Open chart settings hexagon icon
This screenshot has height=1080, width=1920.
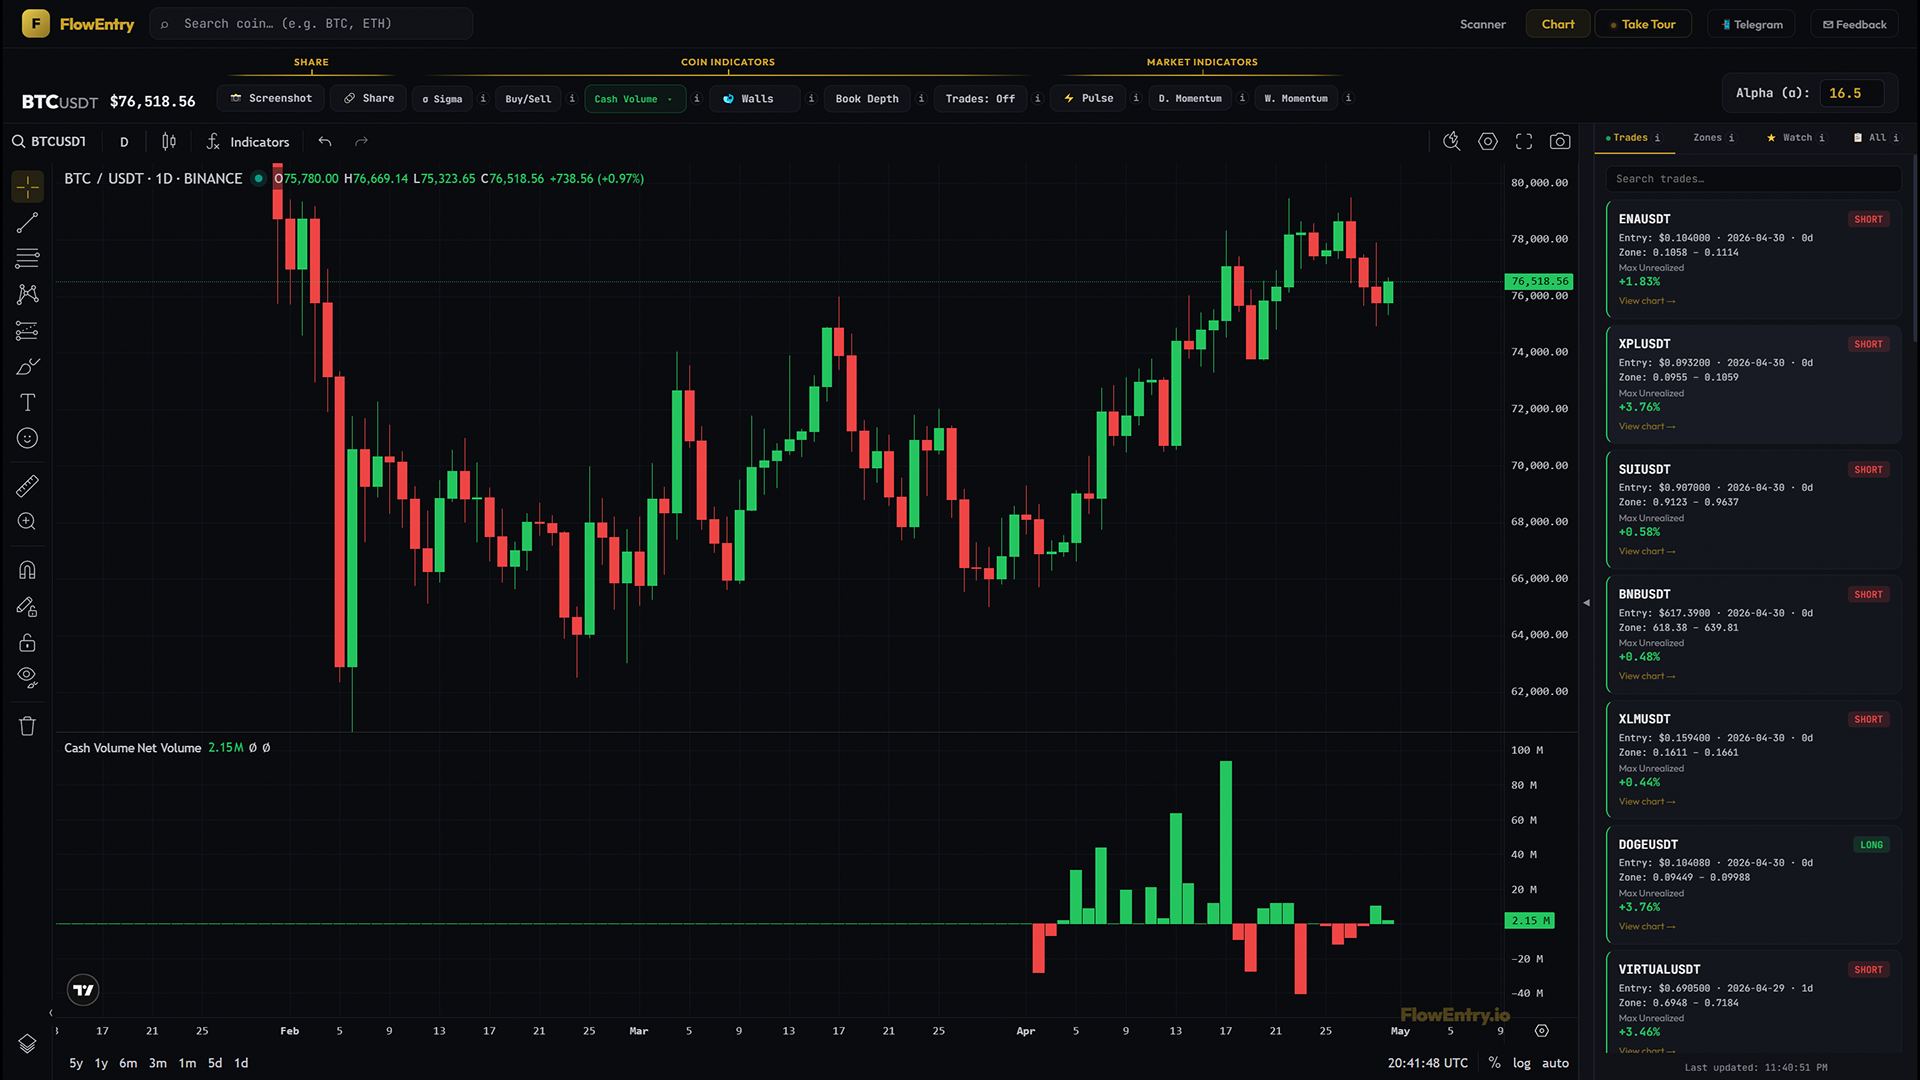click(1488, 142)
